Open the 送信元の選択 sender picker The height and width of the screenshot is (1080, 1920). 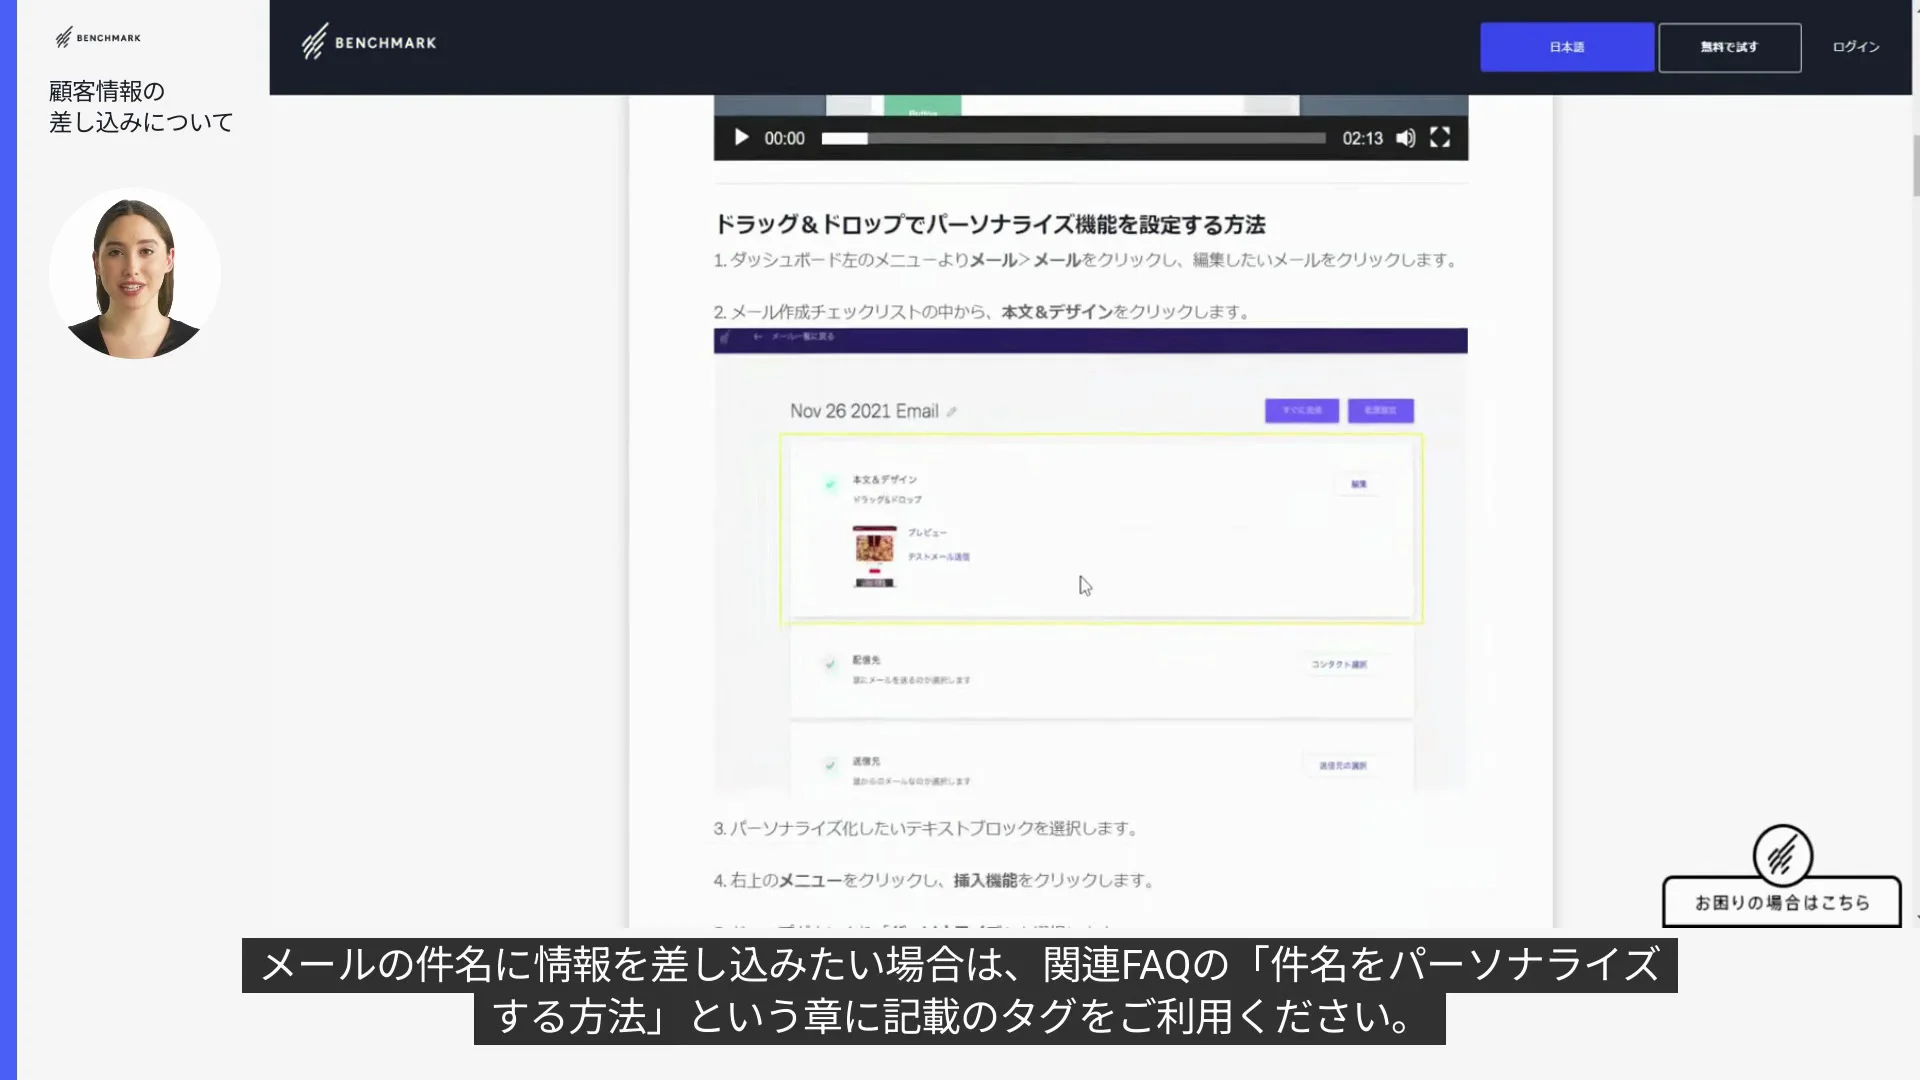[1343, 765]
